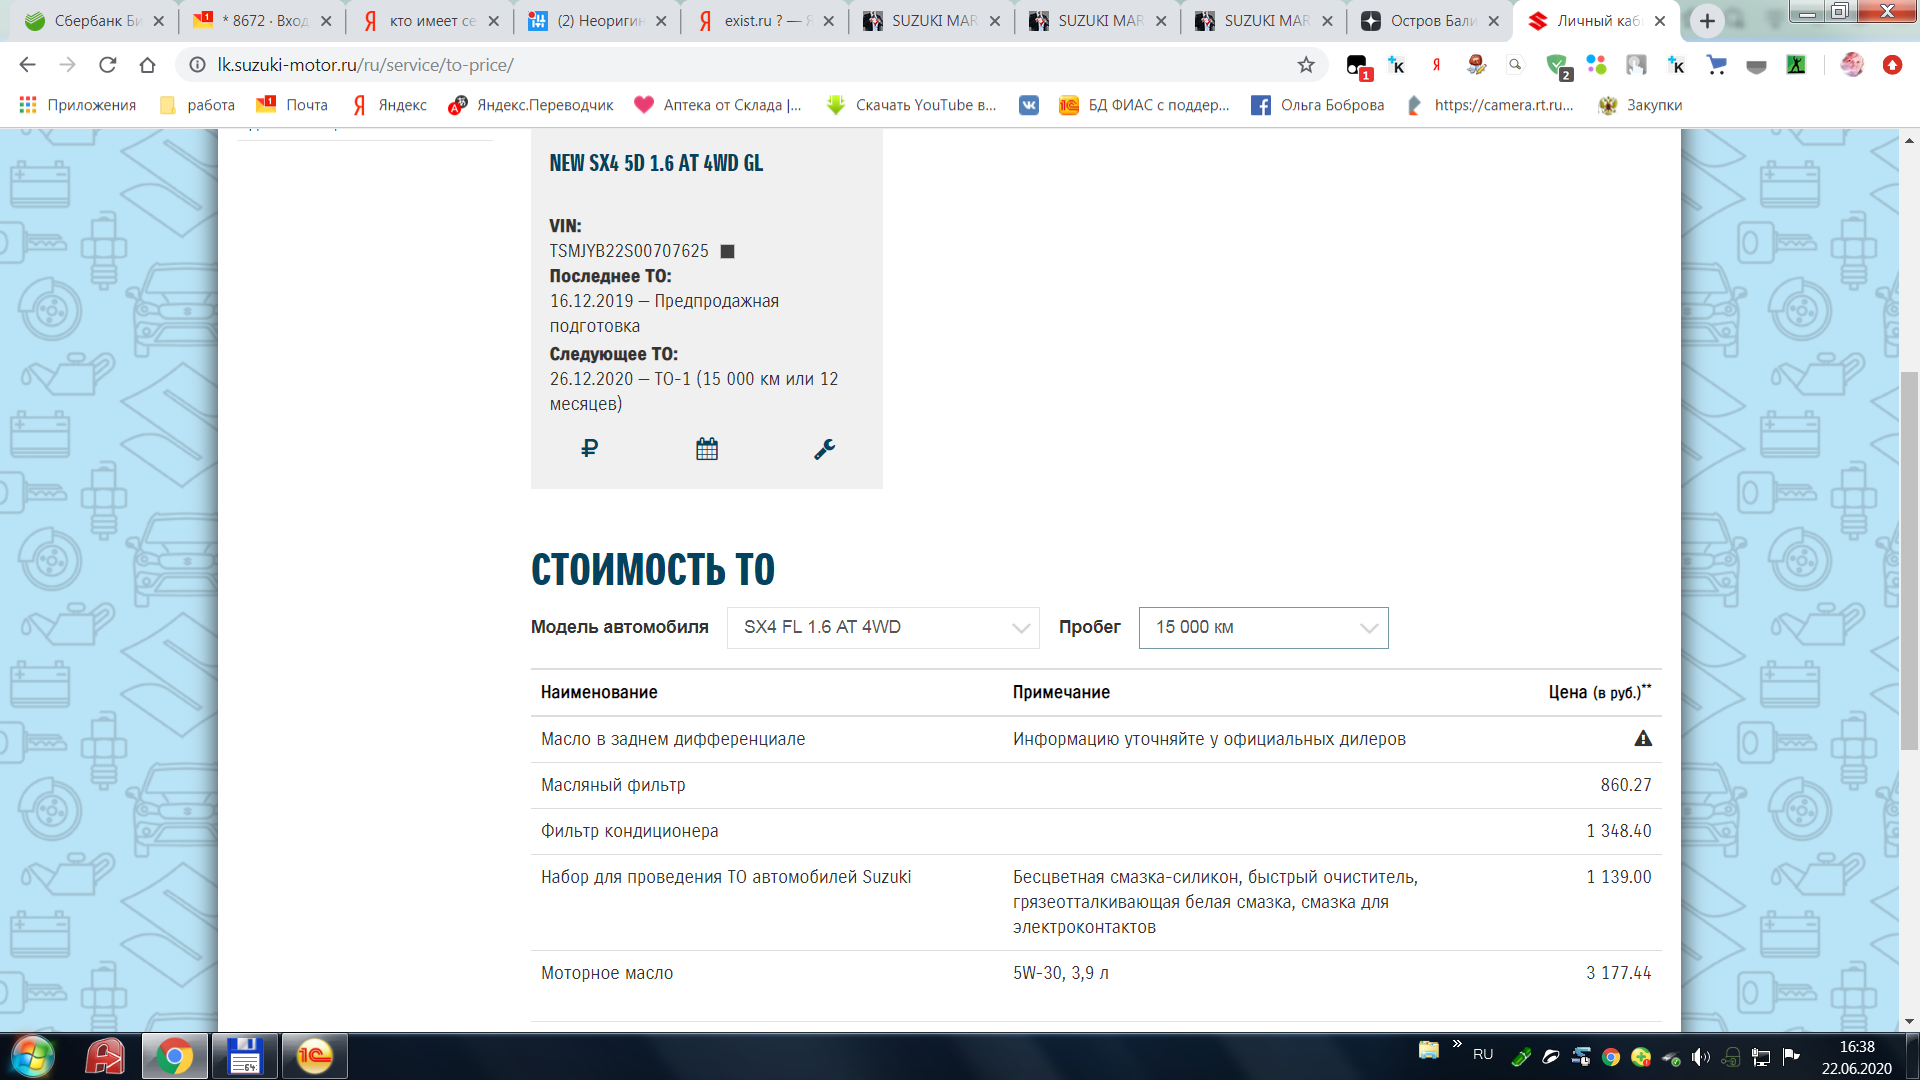Click the Моторное масло row name

click(x=607, y=973)
